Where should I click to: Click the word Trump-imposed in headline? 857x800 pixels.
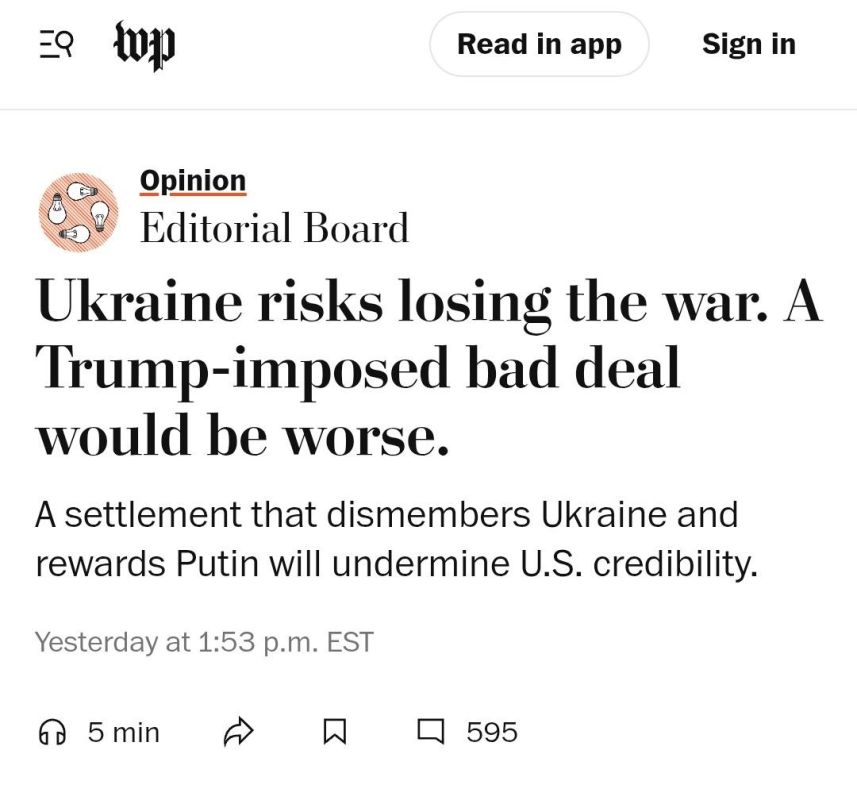point(243,369)
